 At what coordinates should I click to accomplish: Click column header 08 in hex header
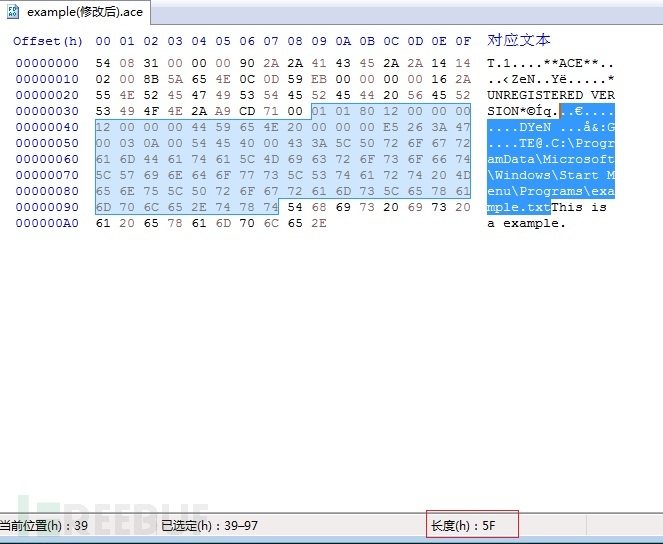pyautogui.click(x=295, y=41)
